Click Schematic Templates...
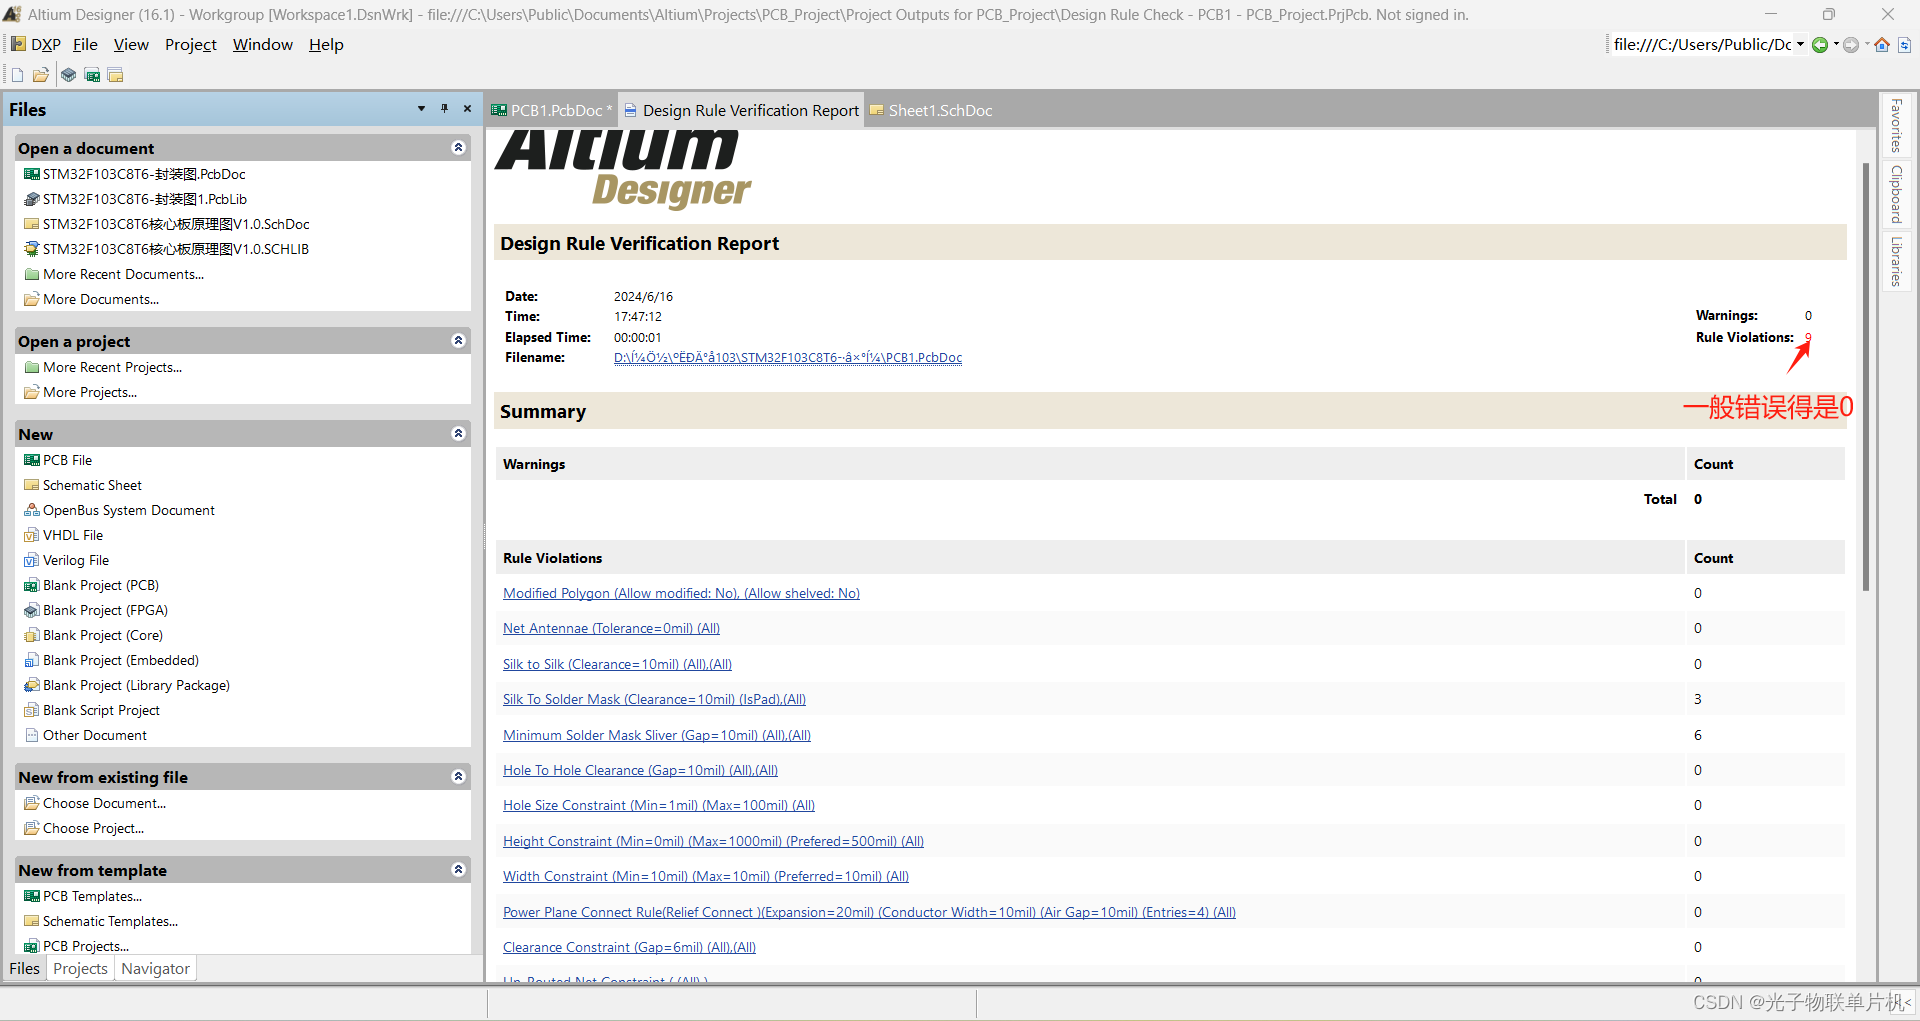The height and width of the screenshot is (1021, 1920). tap(110, 921)
